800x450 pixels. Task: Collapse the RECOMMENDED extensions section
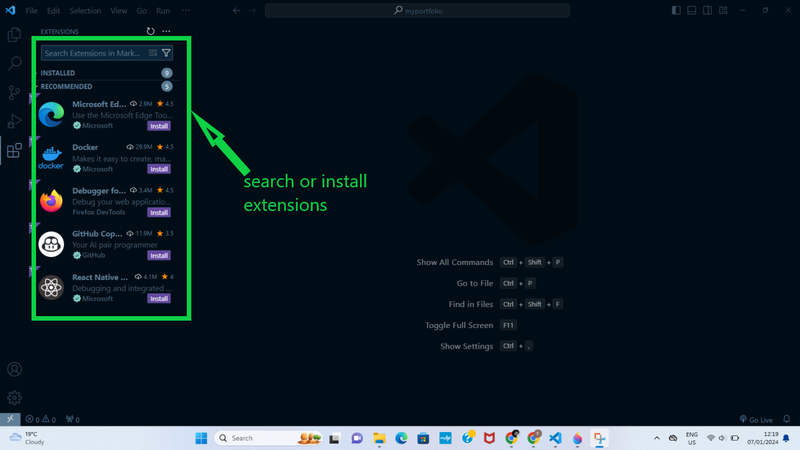coord(107,86)
